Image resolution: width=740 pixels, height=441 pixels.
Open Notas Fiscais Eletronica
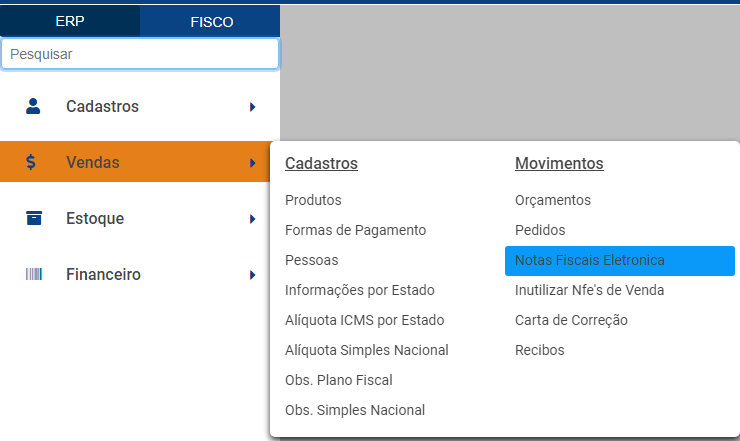(x=589, y=260)
